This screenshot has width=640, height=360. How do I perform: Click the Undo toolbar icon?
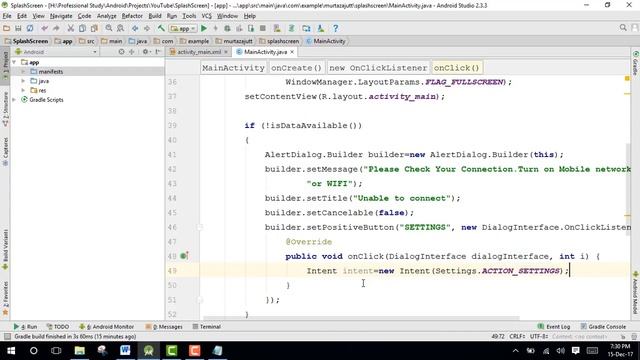[44, 28]
